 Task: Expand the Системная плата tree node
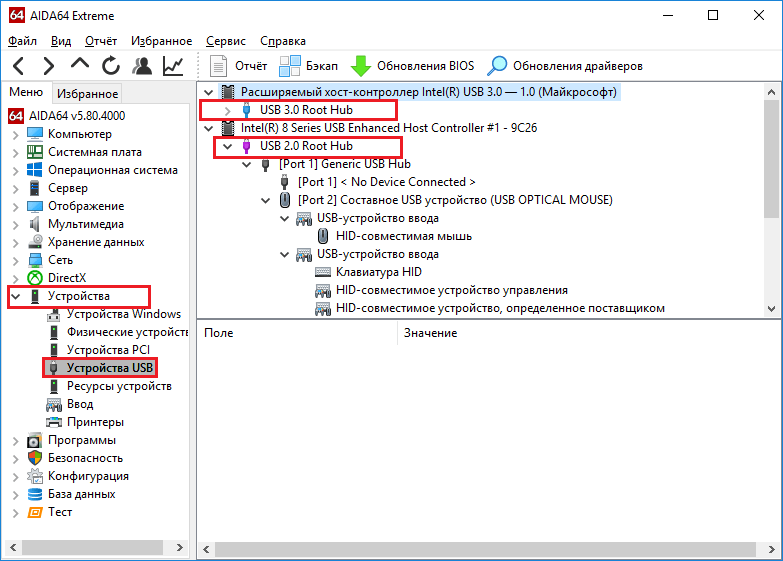[15, 152]
